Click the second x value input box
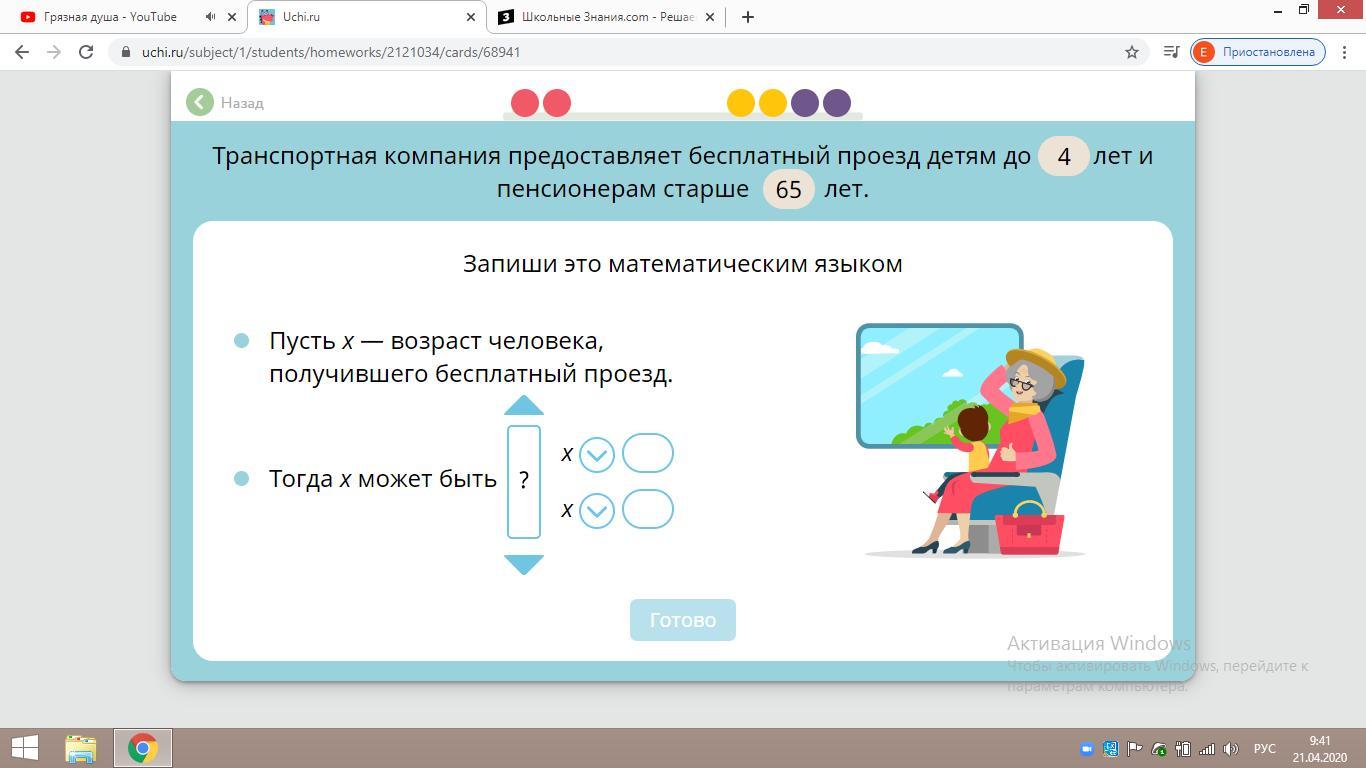1366x768 pixels. point(648,509)
